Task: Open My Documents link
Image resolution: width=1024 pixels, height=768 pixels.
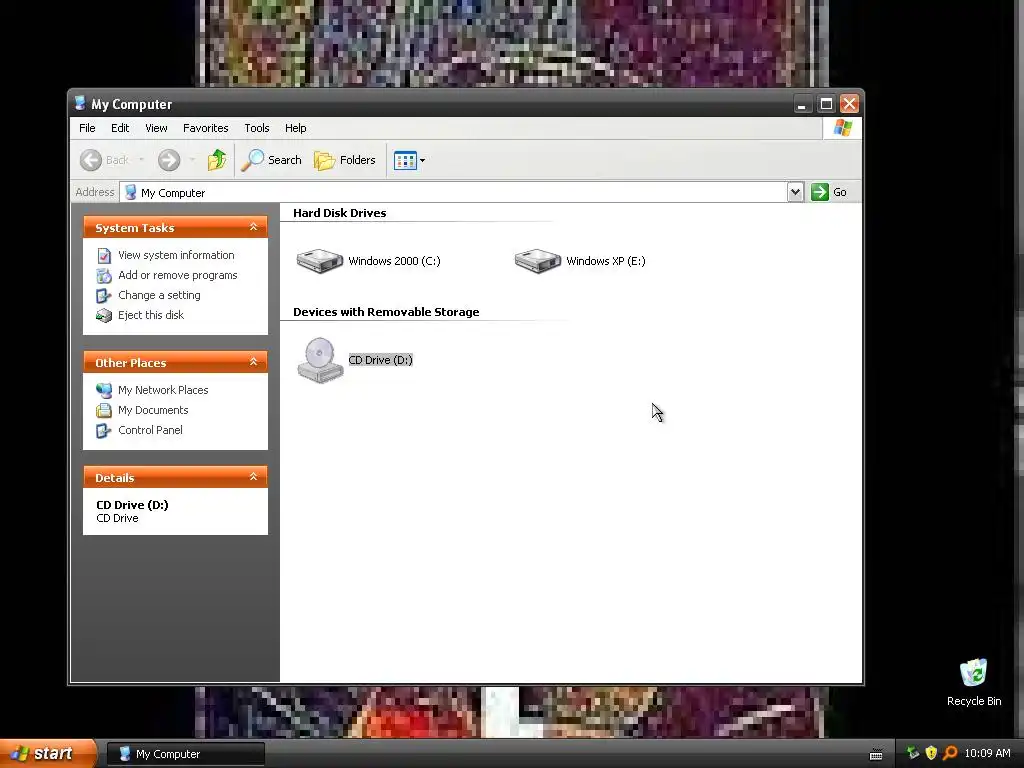Action: tap(153, 410)
